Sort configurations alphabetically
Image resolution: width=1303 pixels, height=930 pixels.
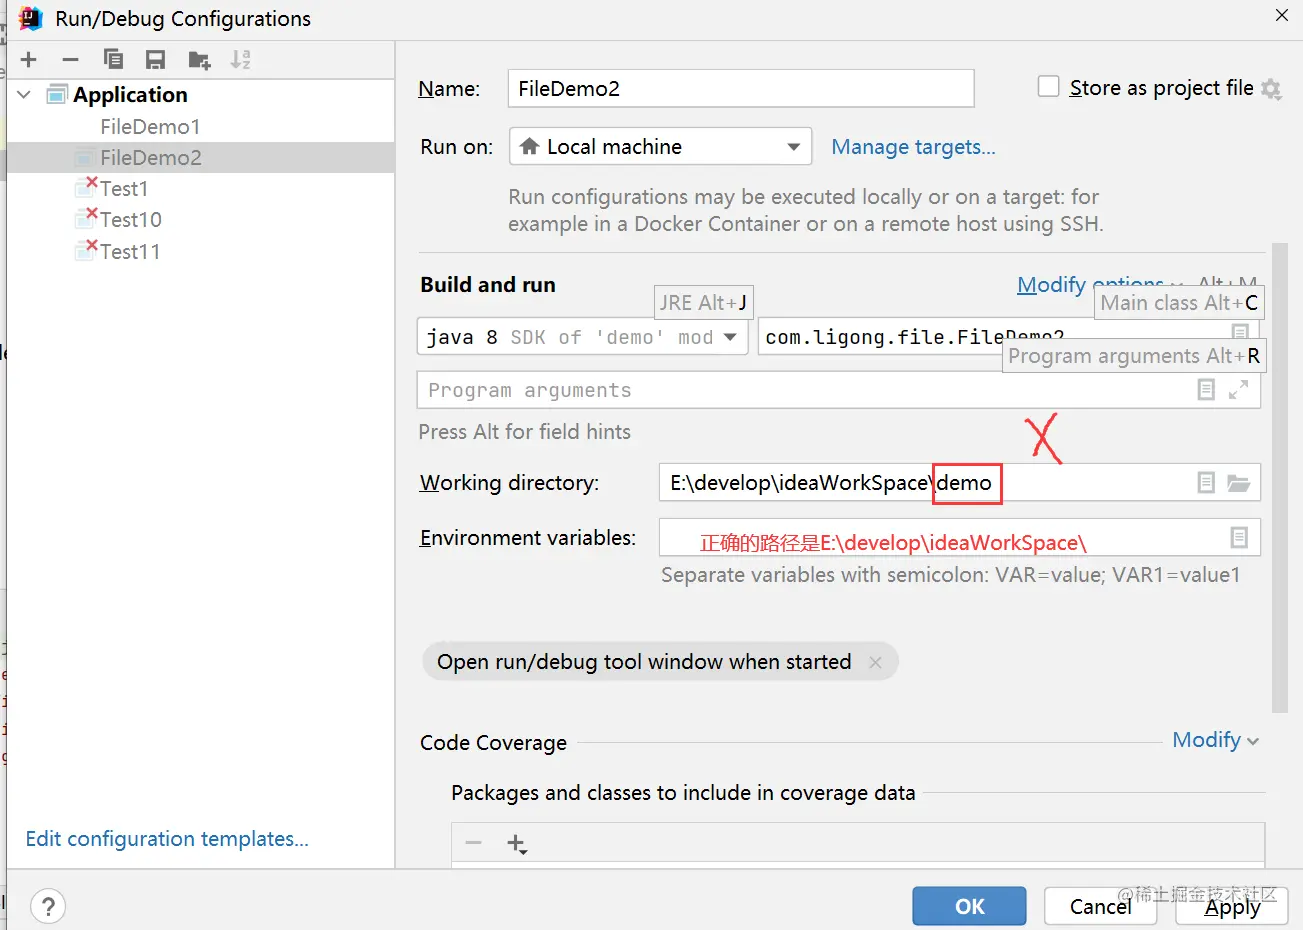(241, 60)
